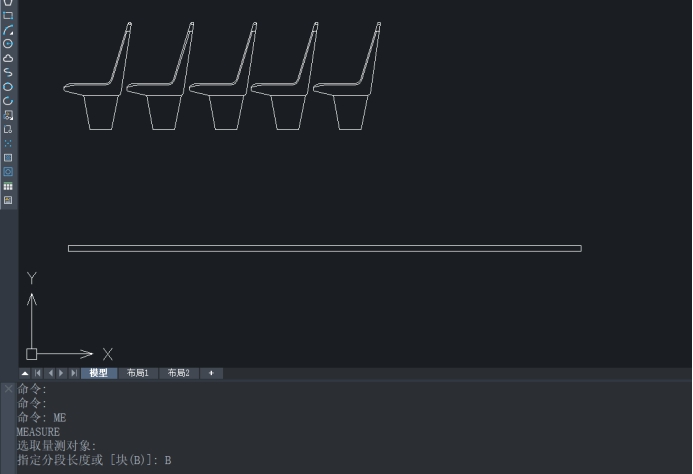Click the Insert Block tool
Viewport: 693px width, 474px height.
coord(8,115)
